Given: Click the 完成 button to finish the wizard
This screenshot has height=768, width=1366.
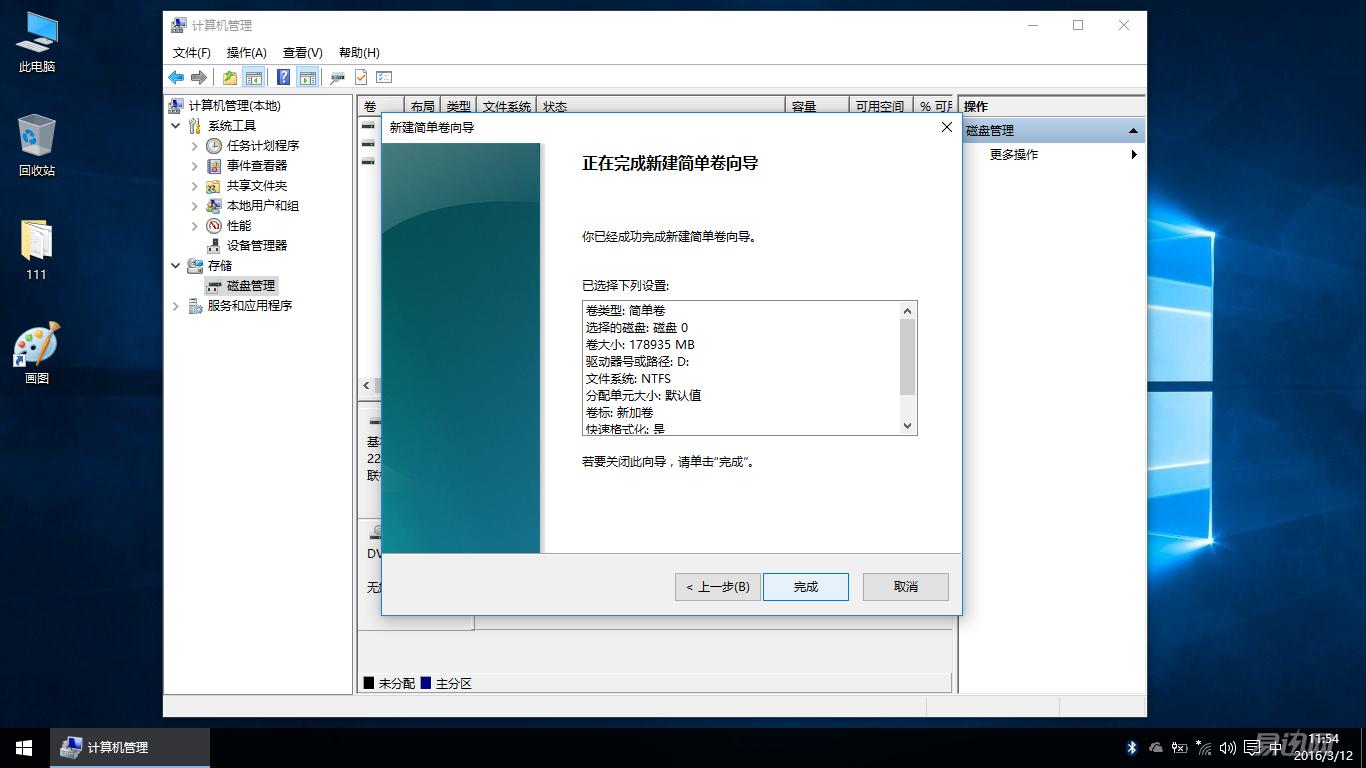Looking at the screenshot, I should pos(806,587).
